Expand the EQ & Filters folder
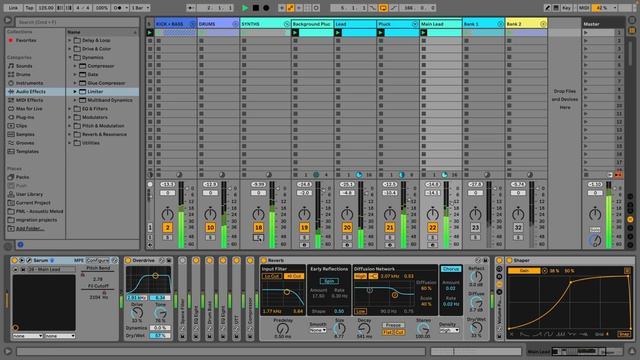The height and width of the screenshot is (360, 640). tap(70, 109)
